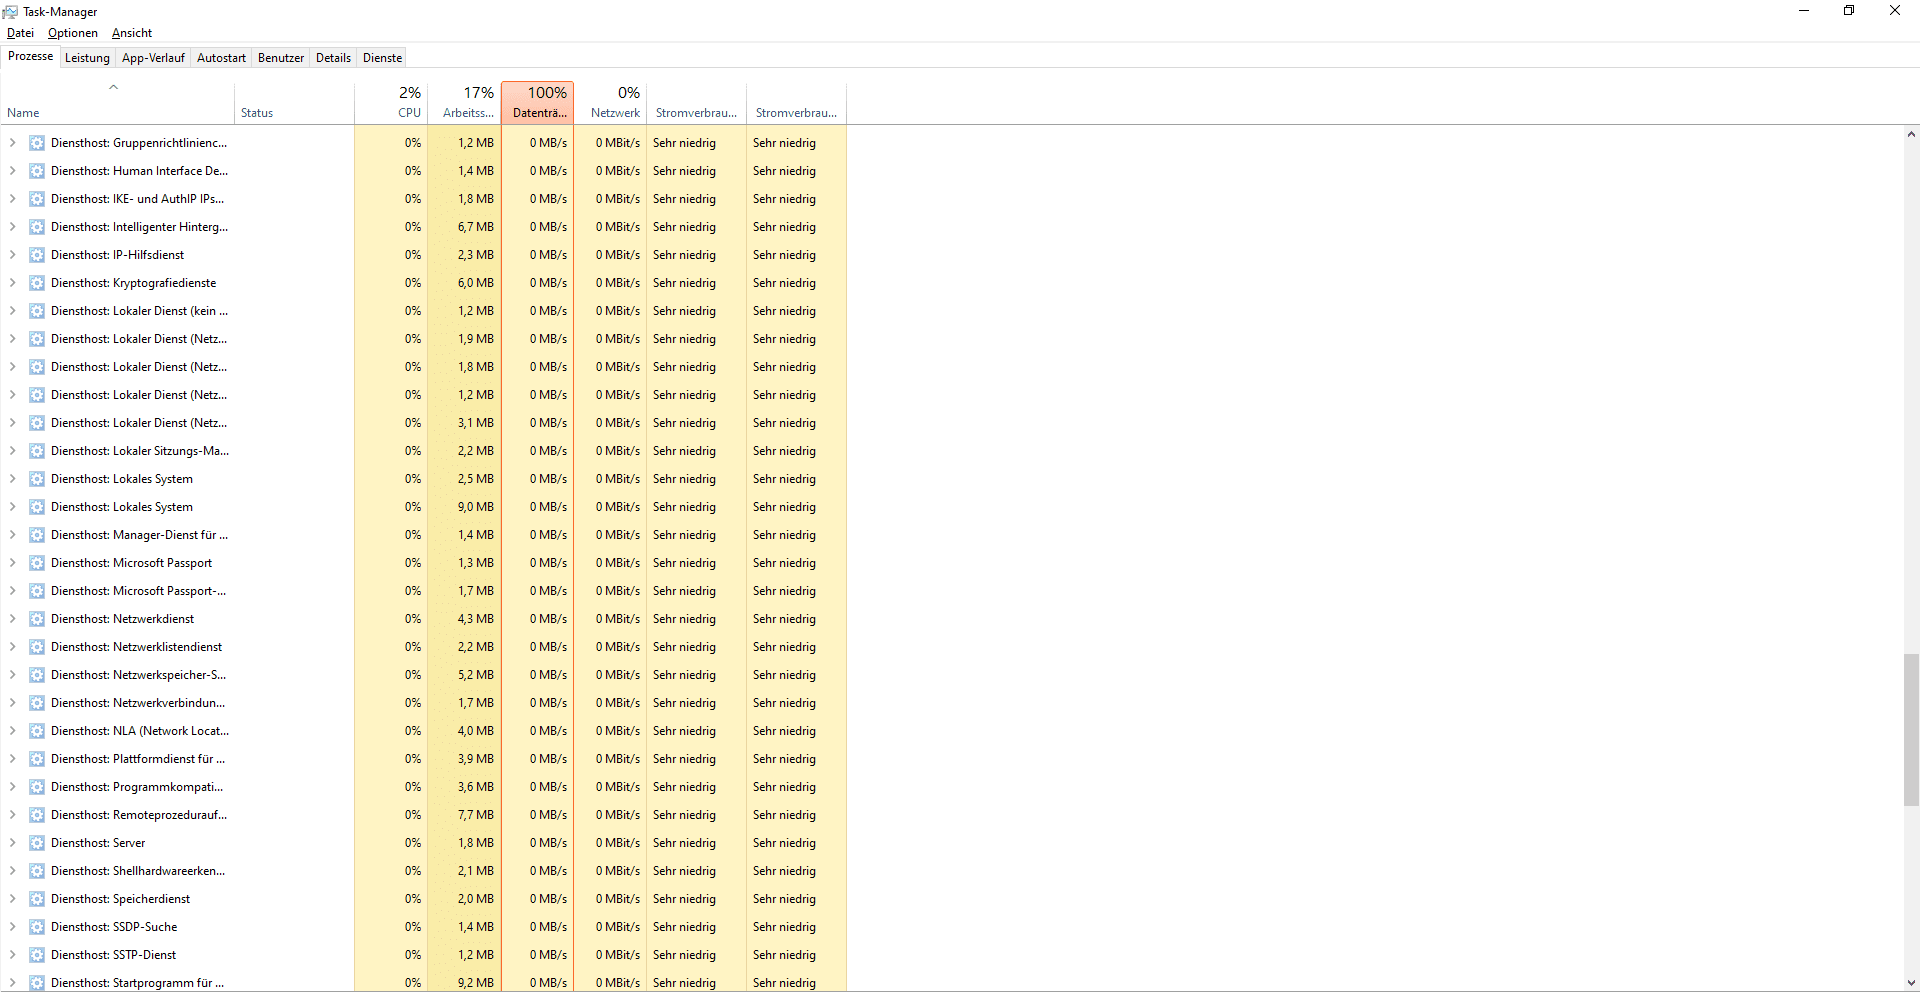Click service icon of Diensthost: IKE- und AuthIP

click(37, 199)
